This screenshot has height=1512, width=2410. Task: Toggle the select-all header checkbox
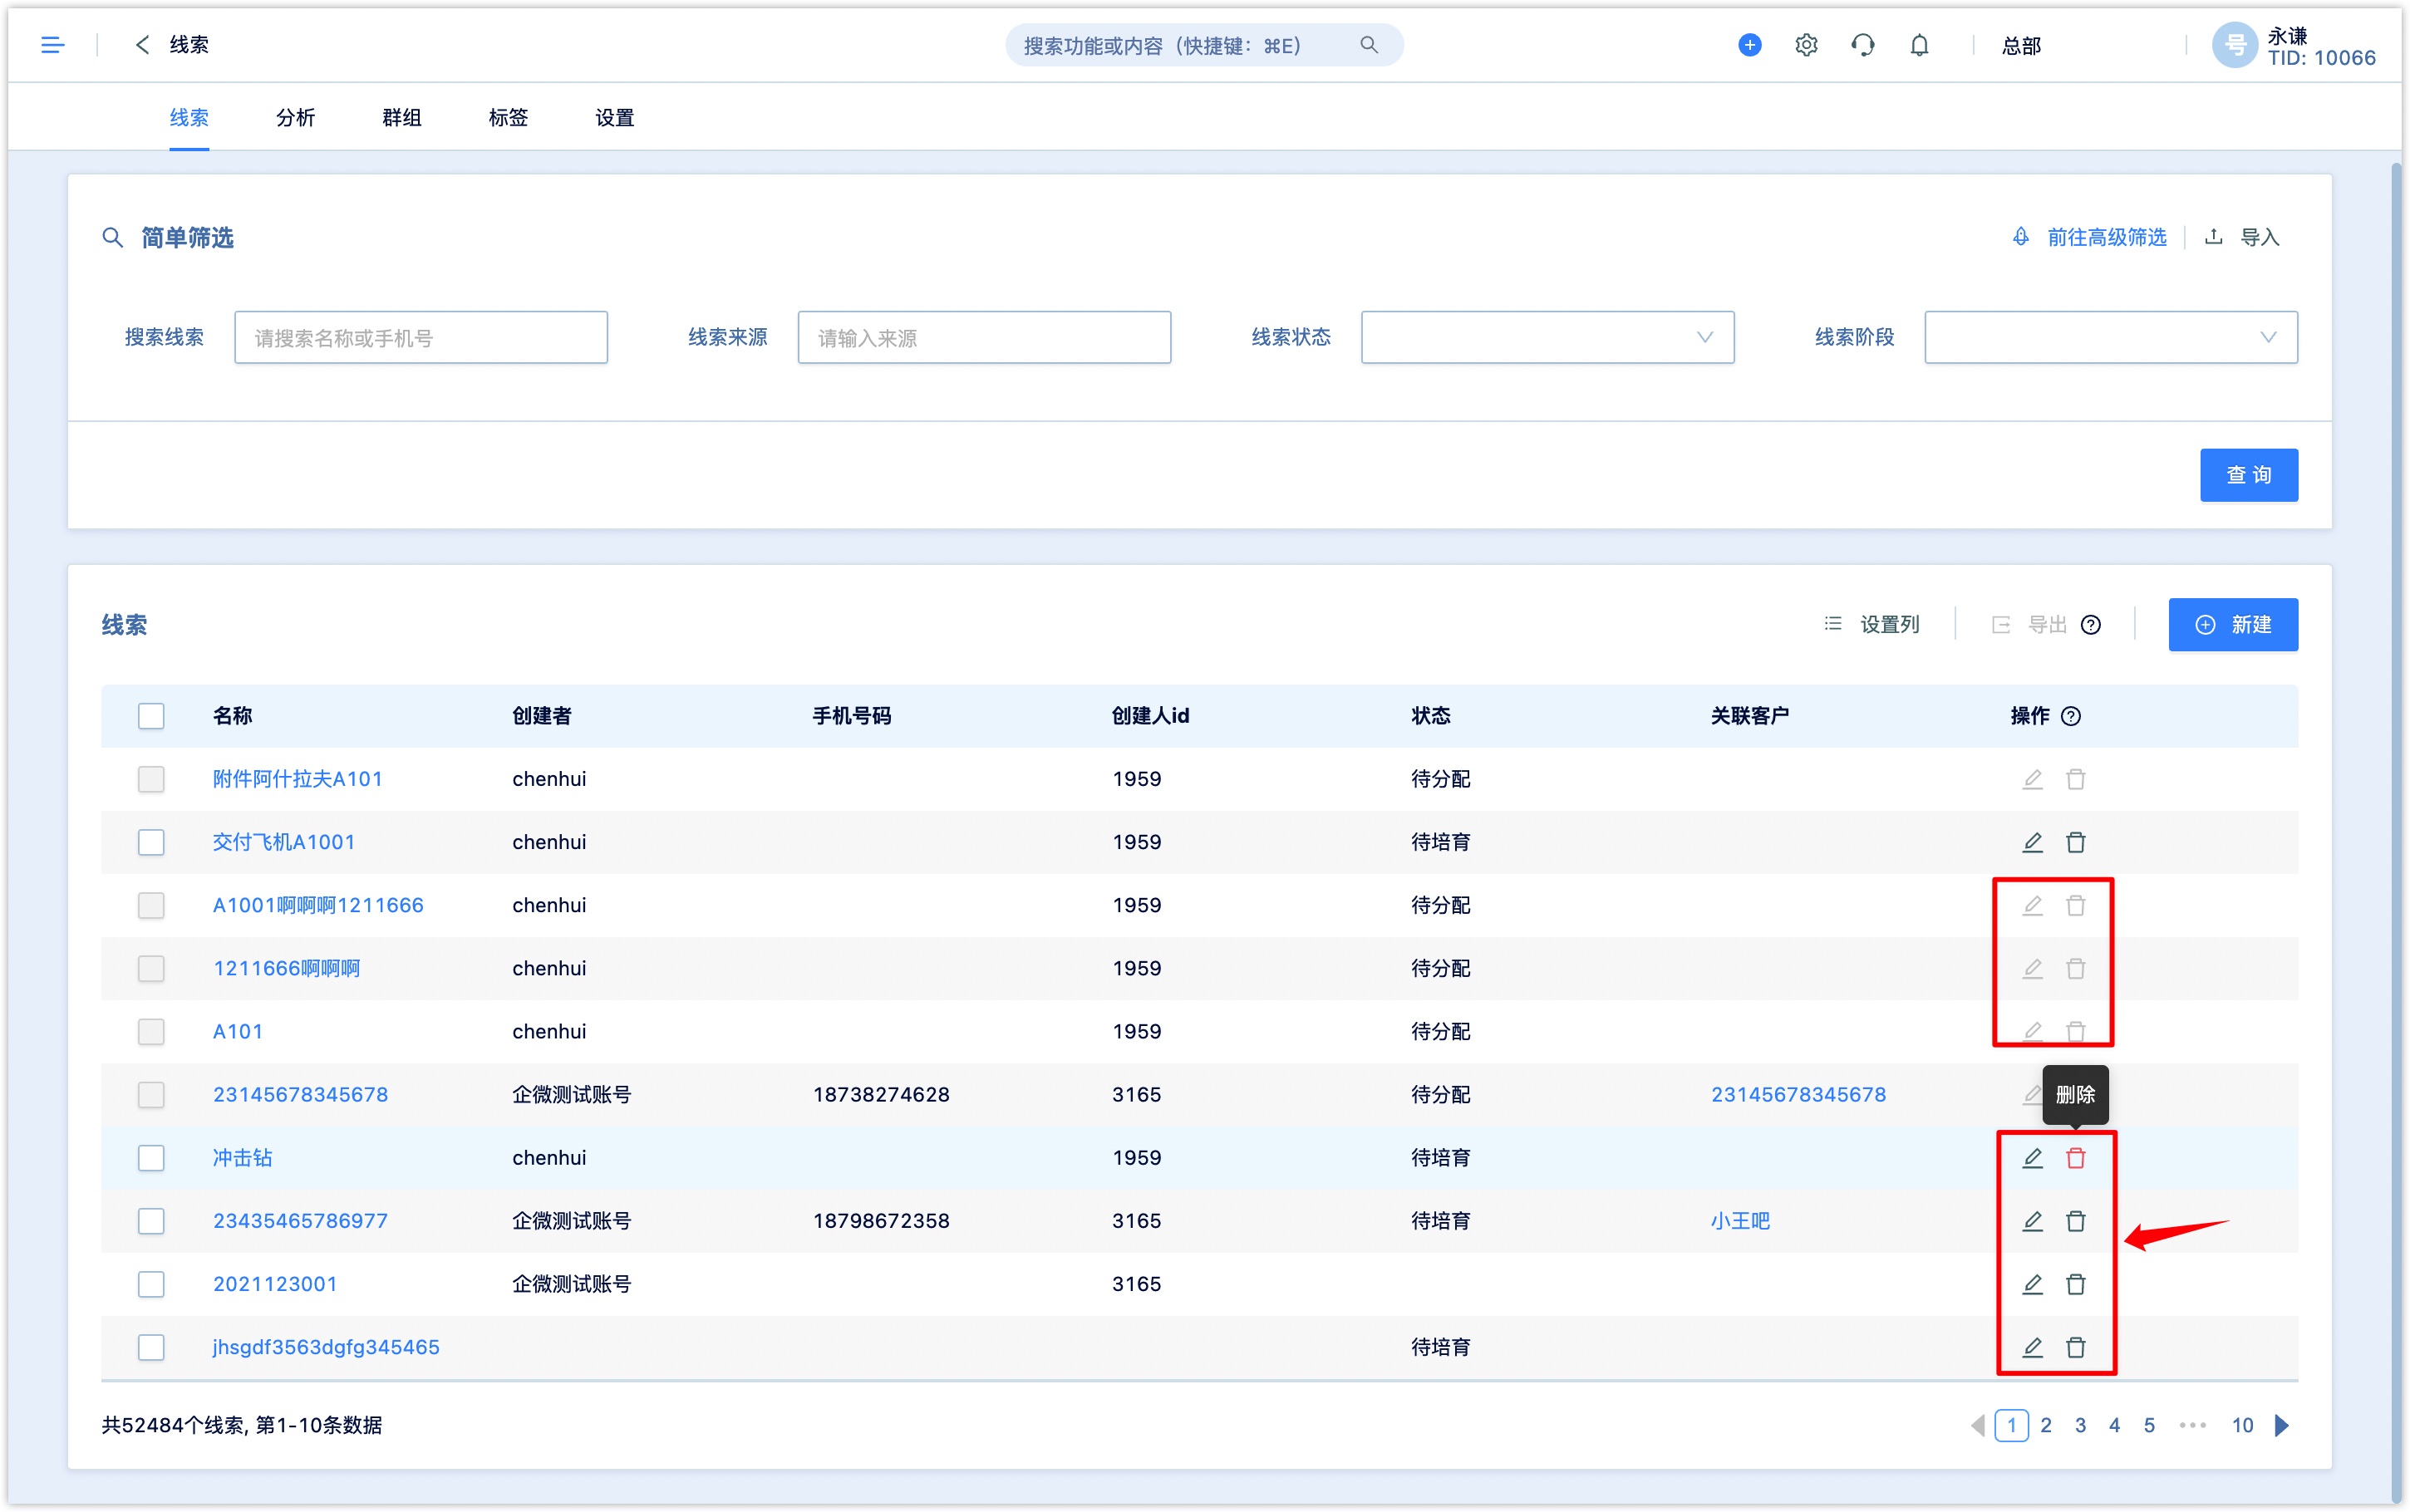tap(151, 716)
